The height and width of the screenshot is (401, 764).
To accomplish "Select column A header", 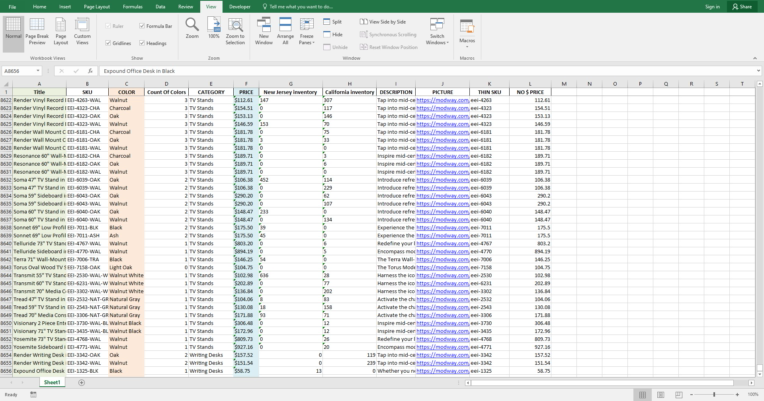I will (x=39, y=84).
